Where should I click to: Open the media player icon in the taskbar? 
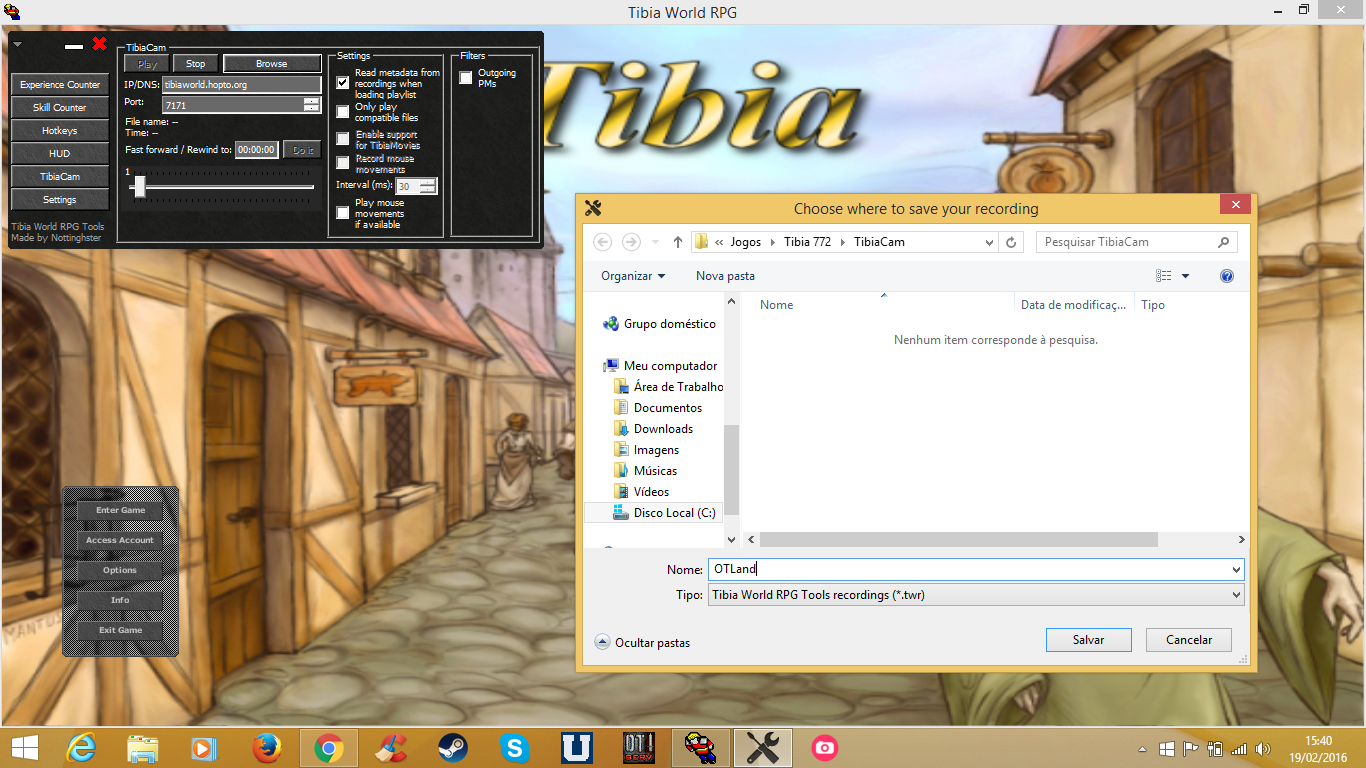(204, 748)
